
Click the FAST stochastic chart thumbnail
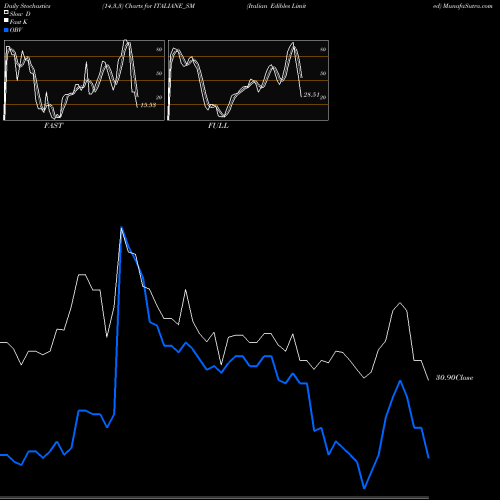84,80
